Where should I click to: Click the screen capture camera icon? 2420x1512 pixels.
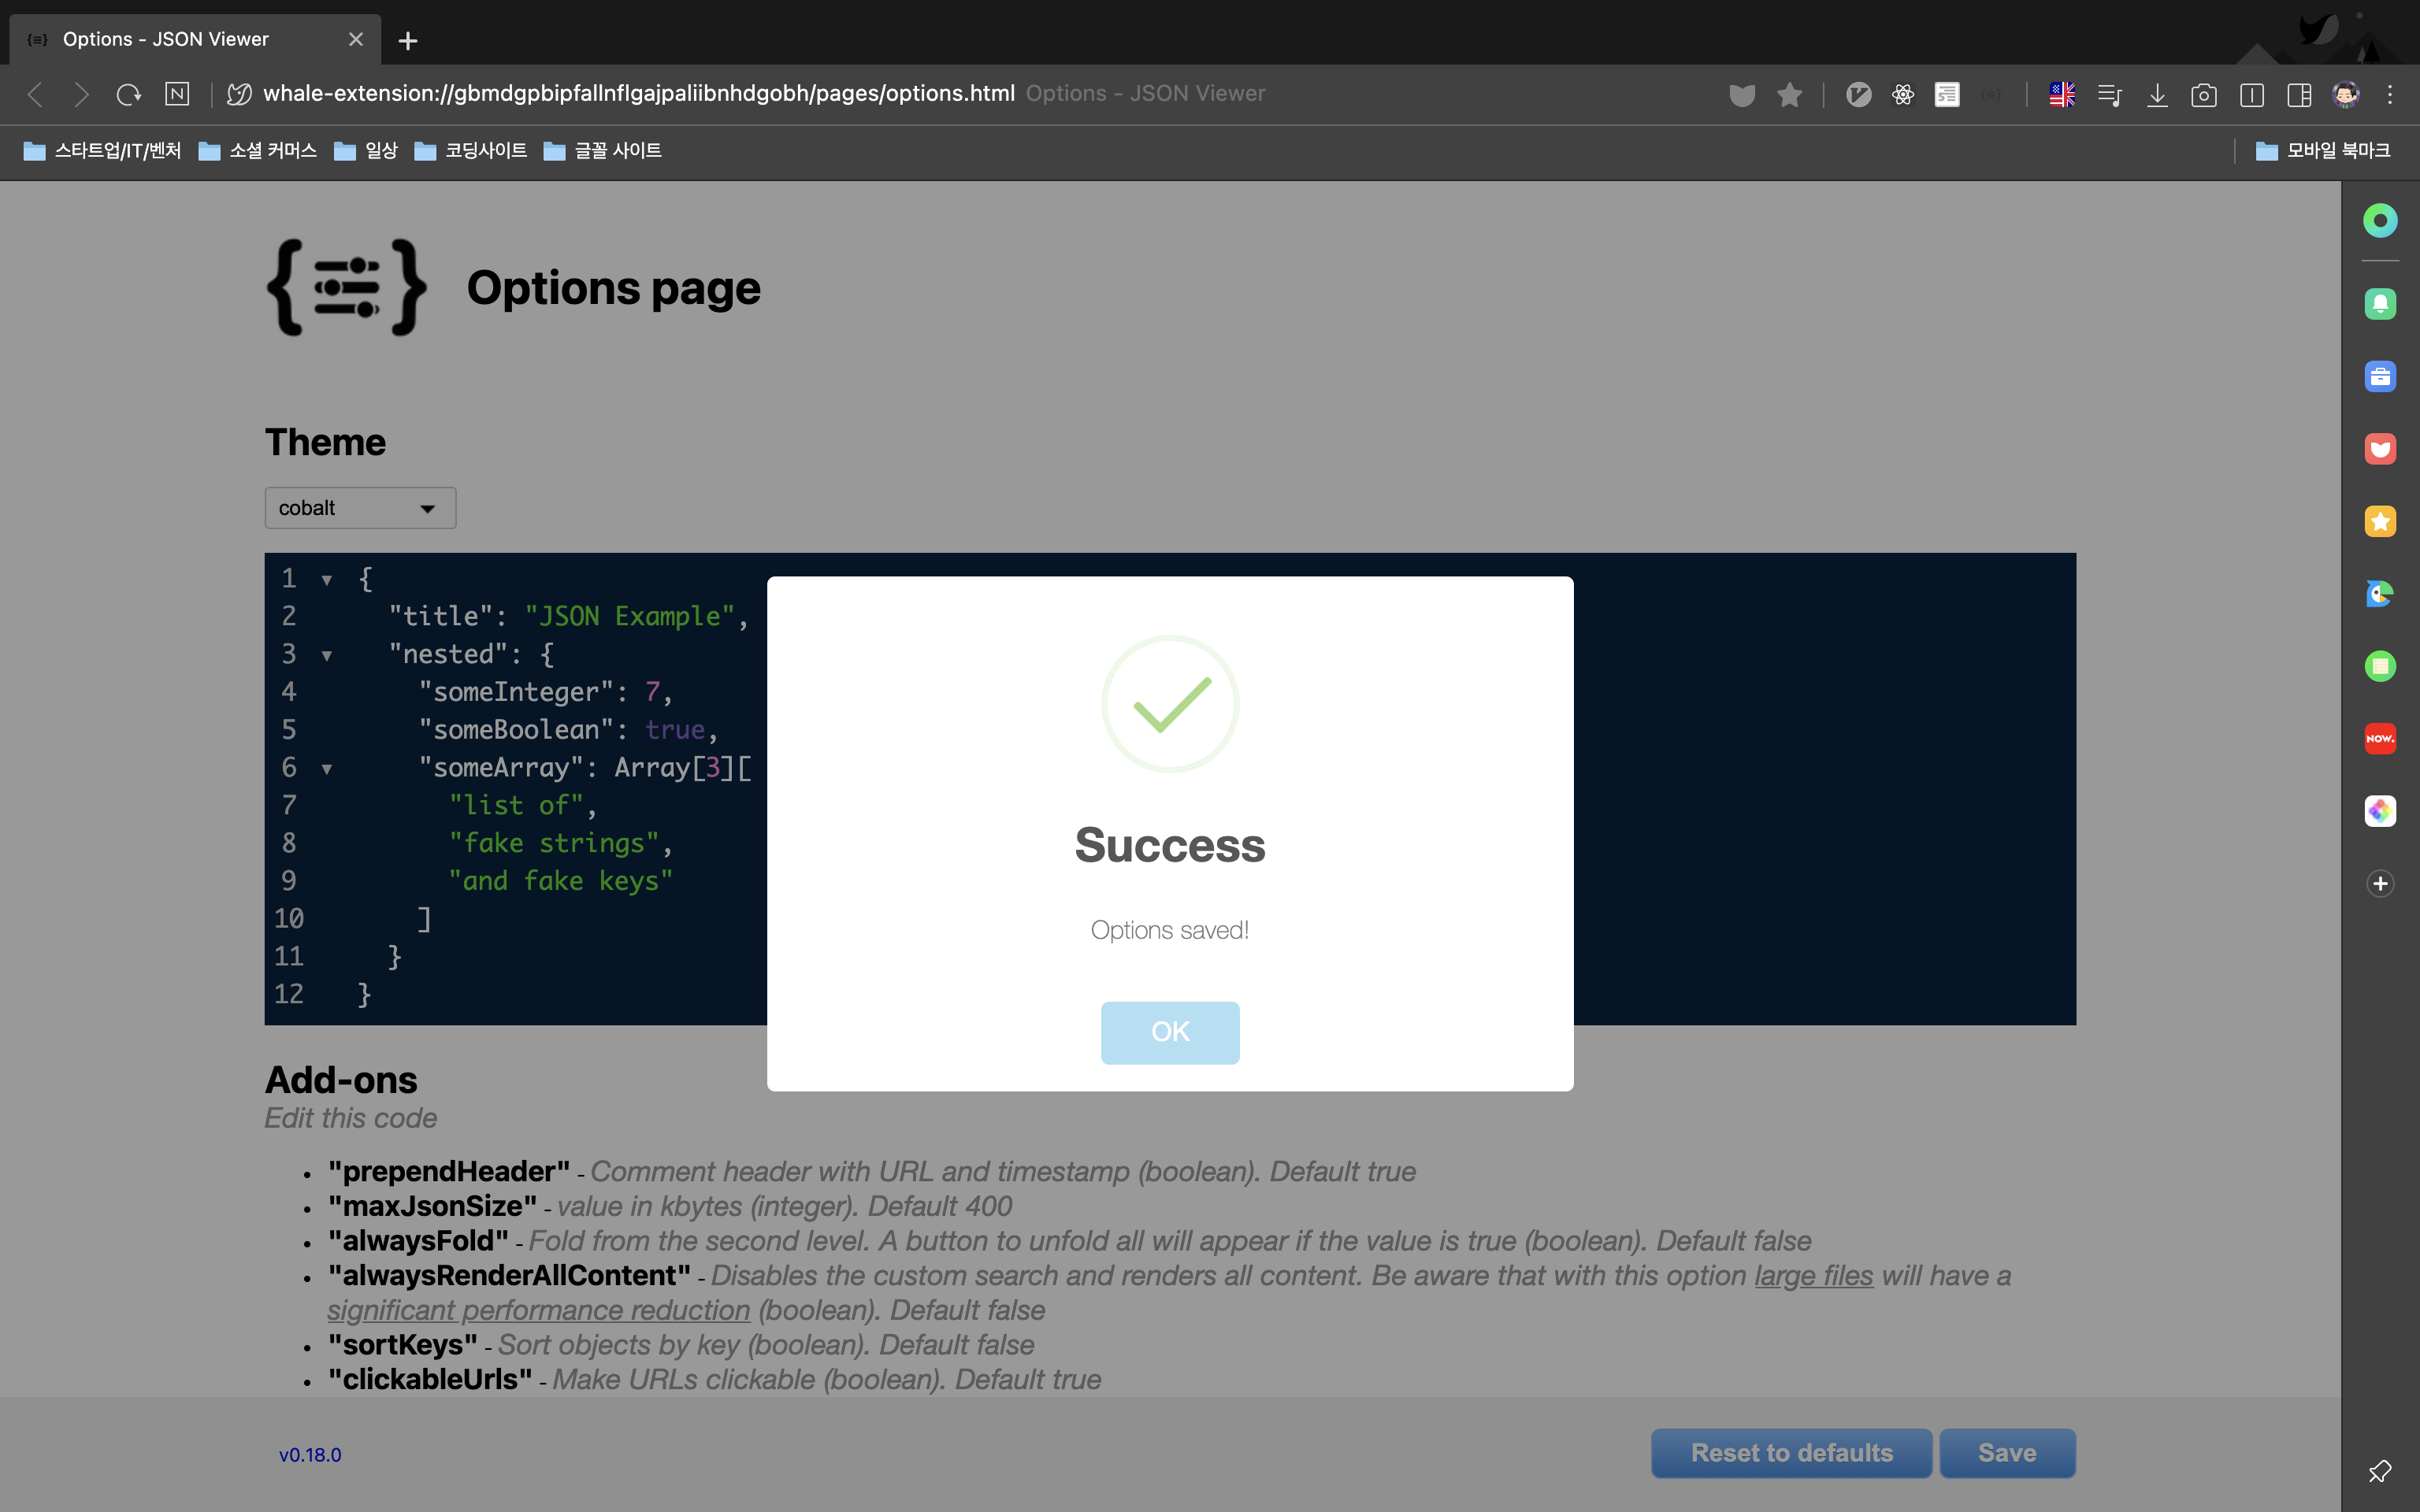(x=2203, y=95)
